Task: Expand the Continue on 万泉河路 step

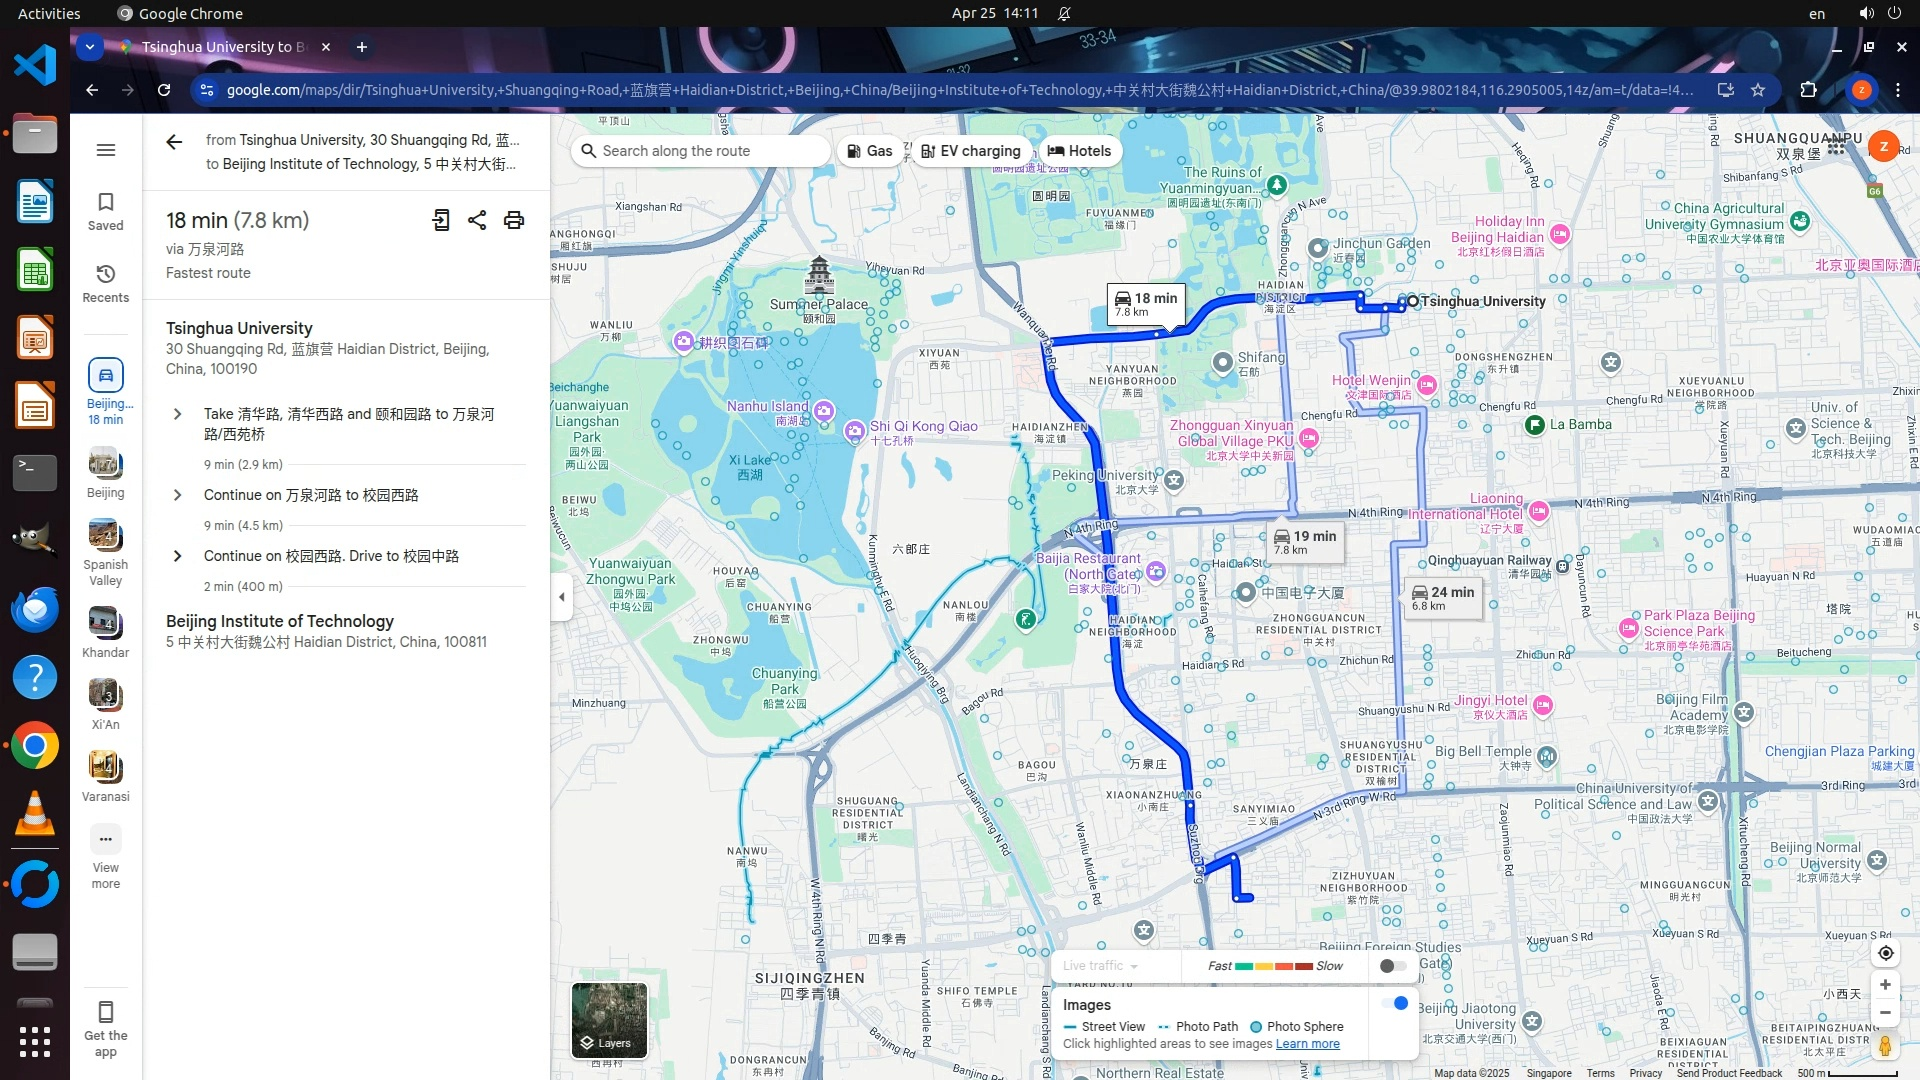Action: coord(178,495)
